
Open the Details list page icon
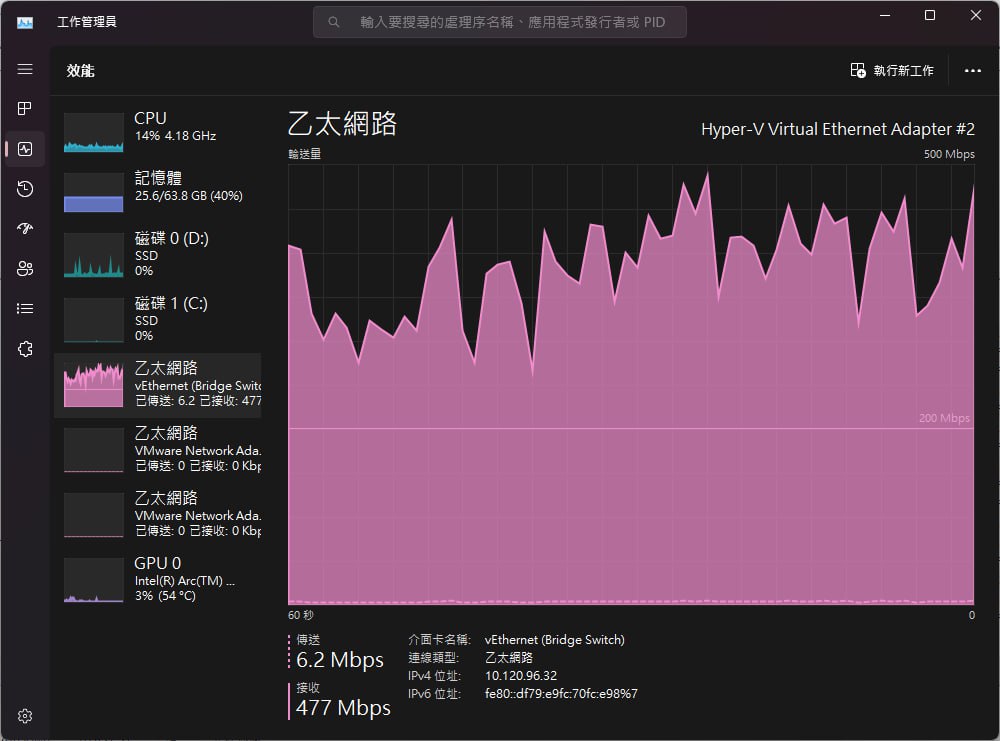coord(25,309)
